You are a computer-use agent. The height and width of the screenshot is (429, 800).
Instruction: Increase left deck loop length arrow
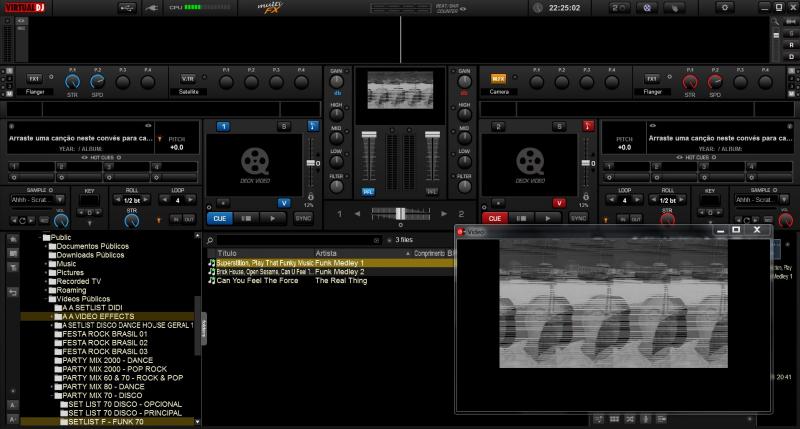point(190,200)
